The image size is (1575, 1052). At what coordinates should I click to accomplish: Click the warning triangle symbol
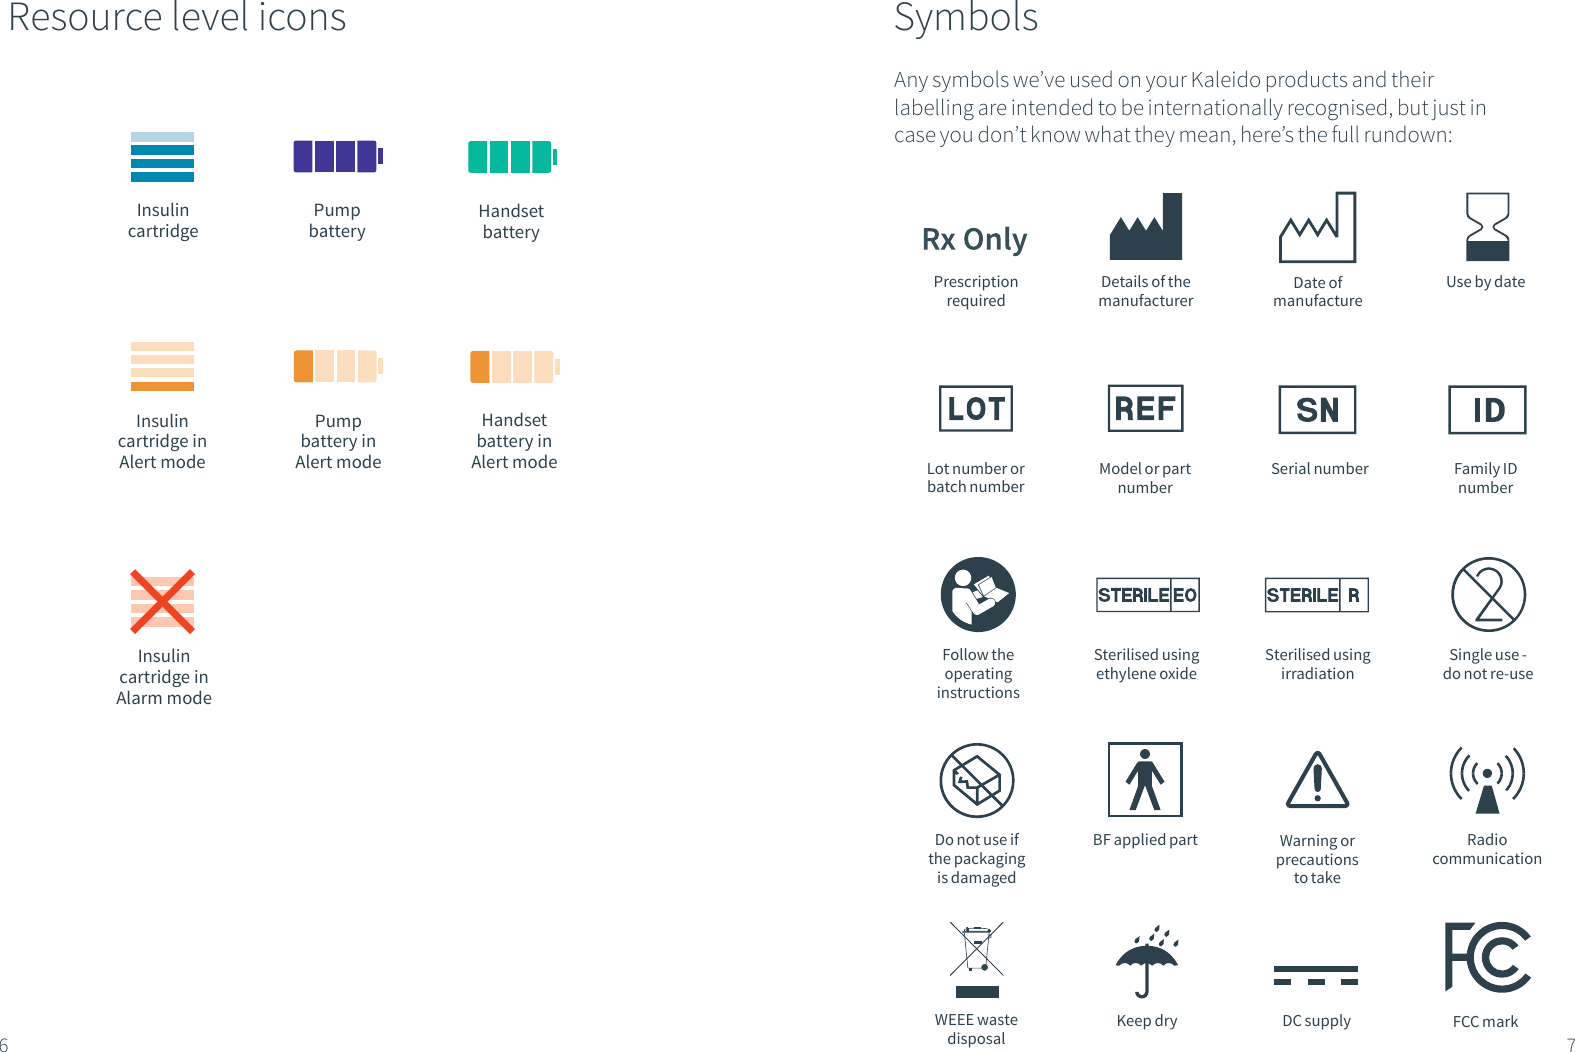(x=1317, y=780)
